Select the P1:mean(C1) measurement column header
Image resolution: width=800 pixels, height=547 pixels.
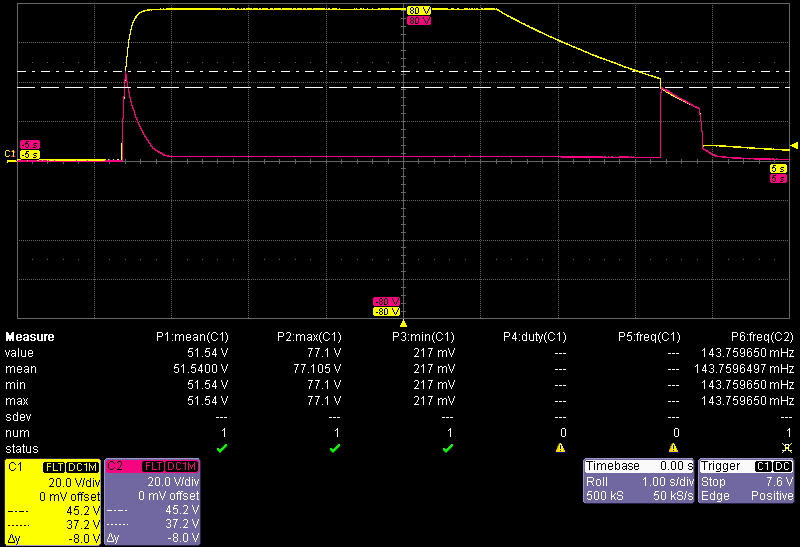pyautogui.click(x=192, y=337)
